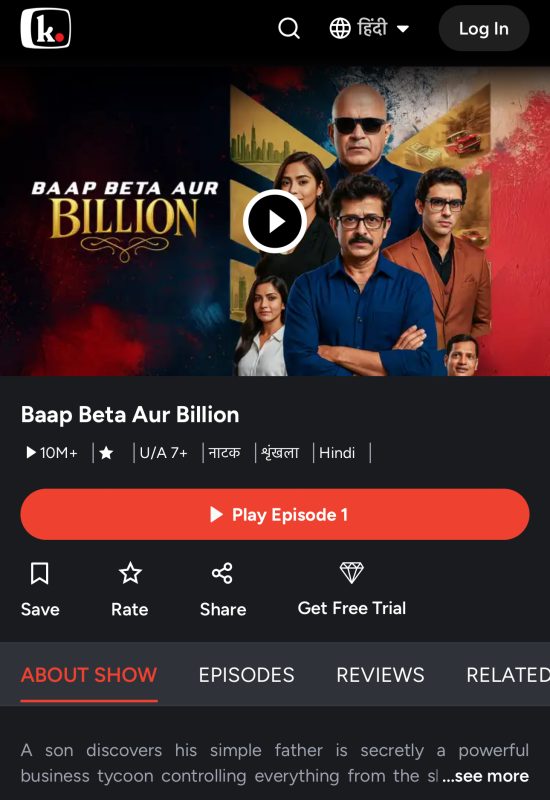Open the Kuku TV home logo
This screenshot has width=550, height=800.
[x=45, y=29]
